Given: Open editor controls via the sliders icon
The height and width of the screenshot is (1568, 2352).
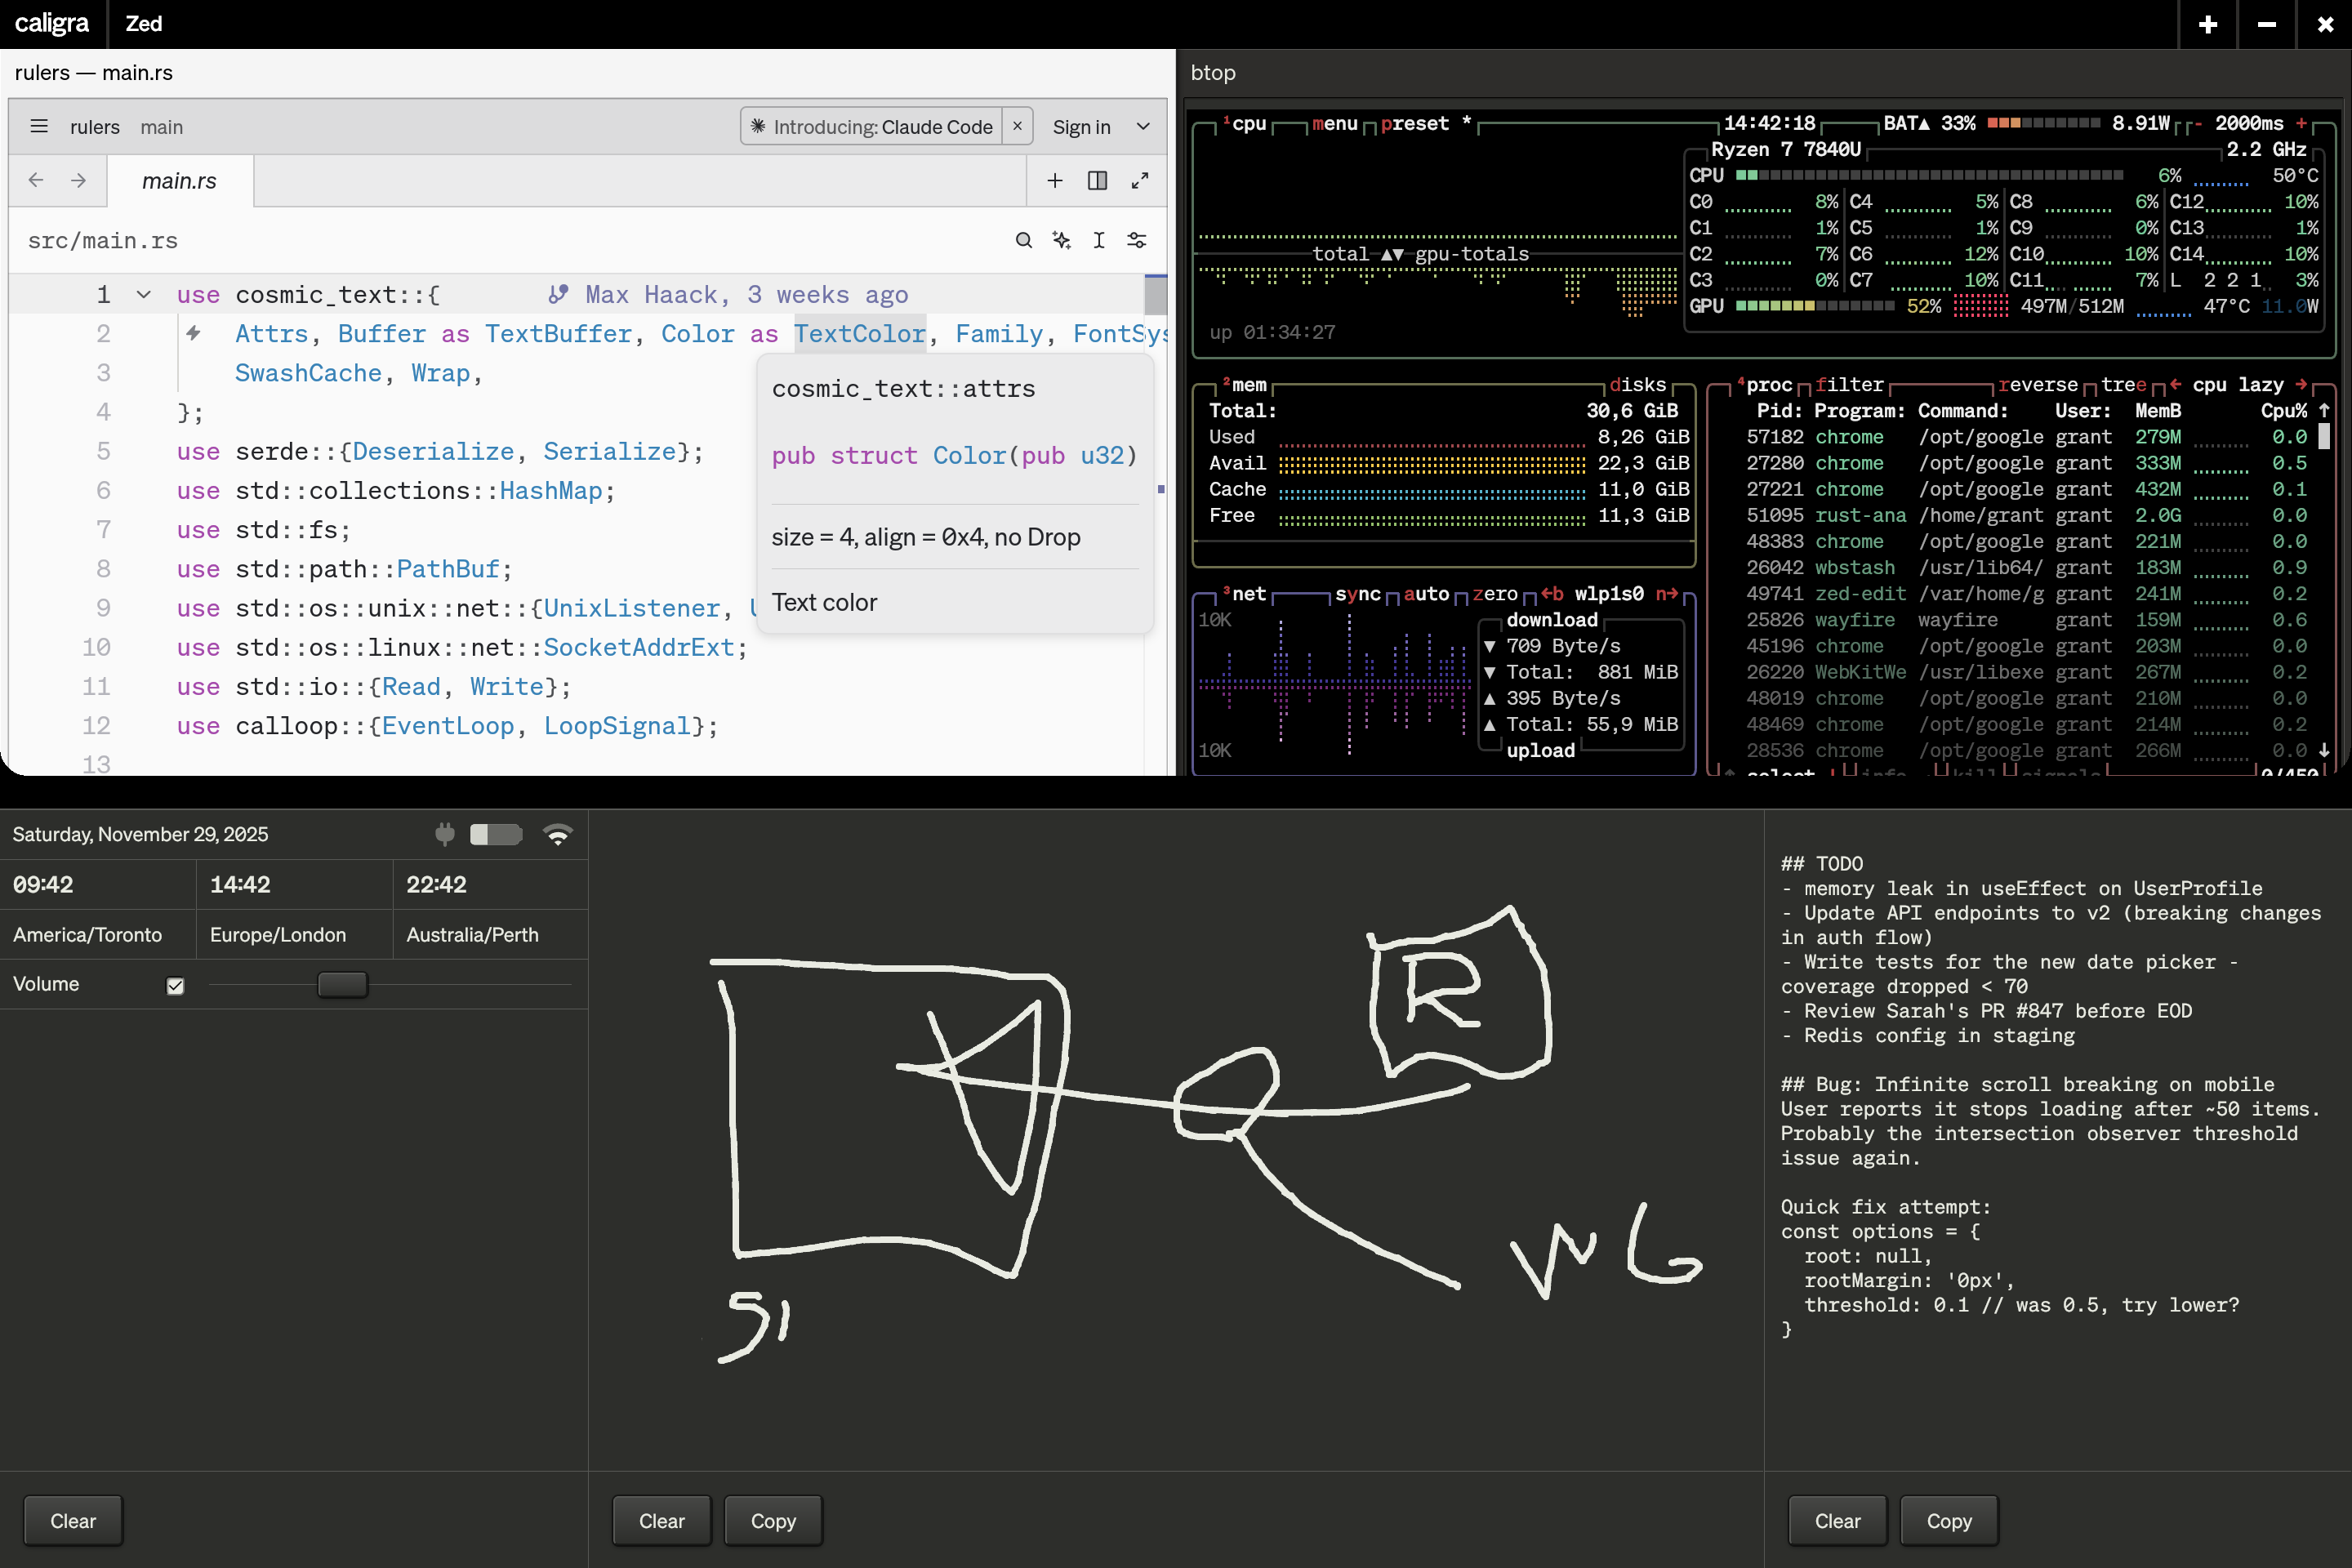Looking at the screenshot, I should click(x=1136, y=240).
